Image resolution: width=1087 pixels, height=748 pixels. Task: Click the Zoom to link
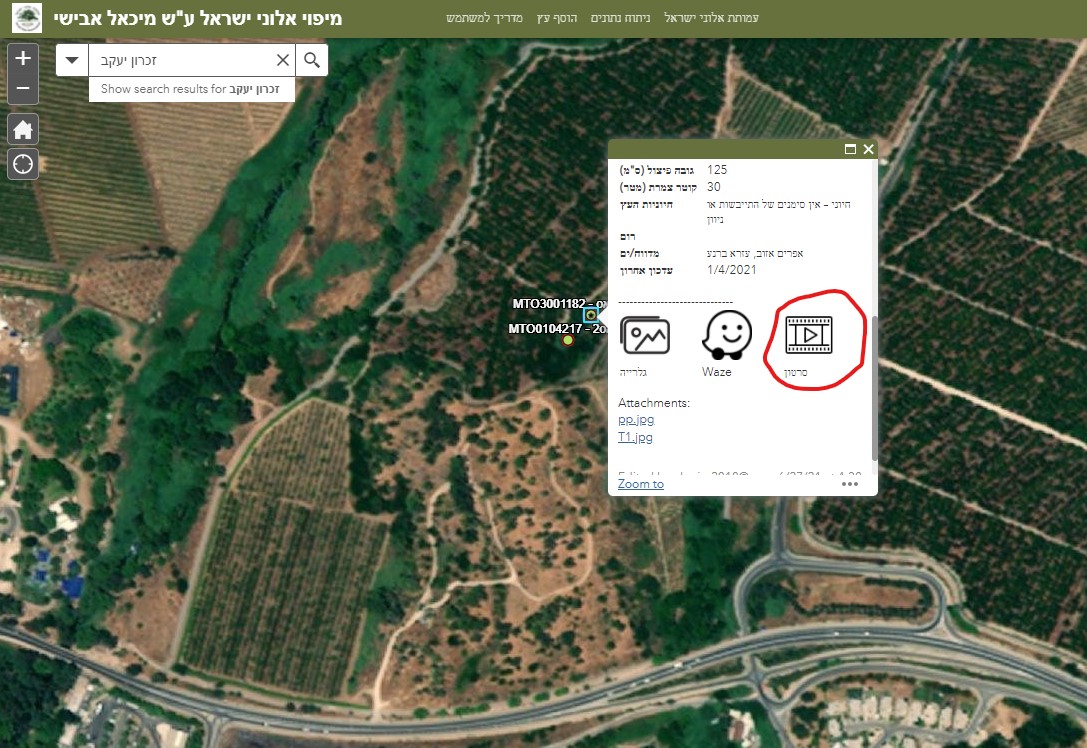point(641,484)
